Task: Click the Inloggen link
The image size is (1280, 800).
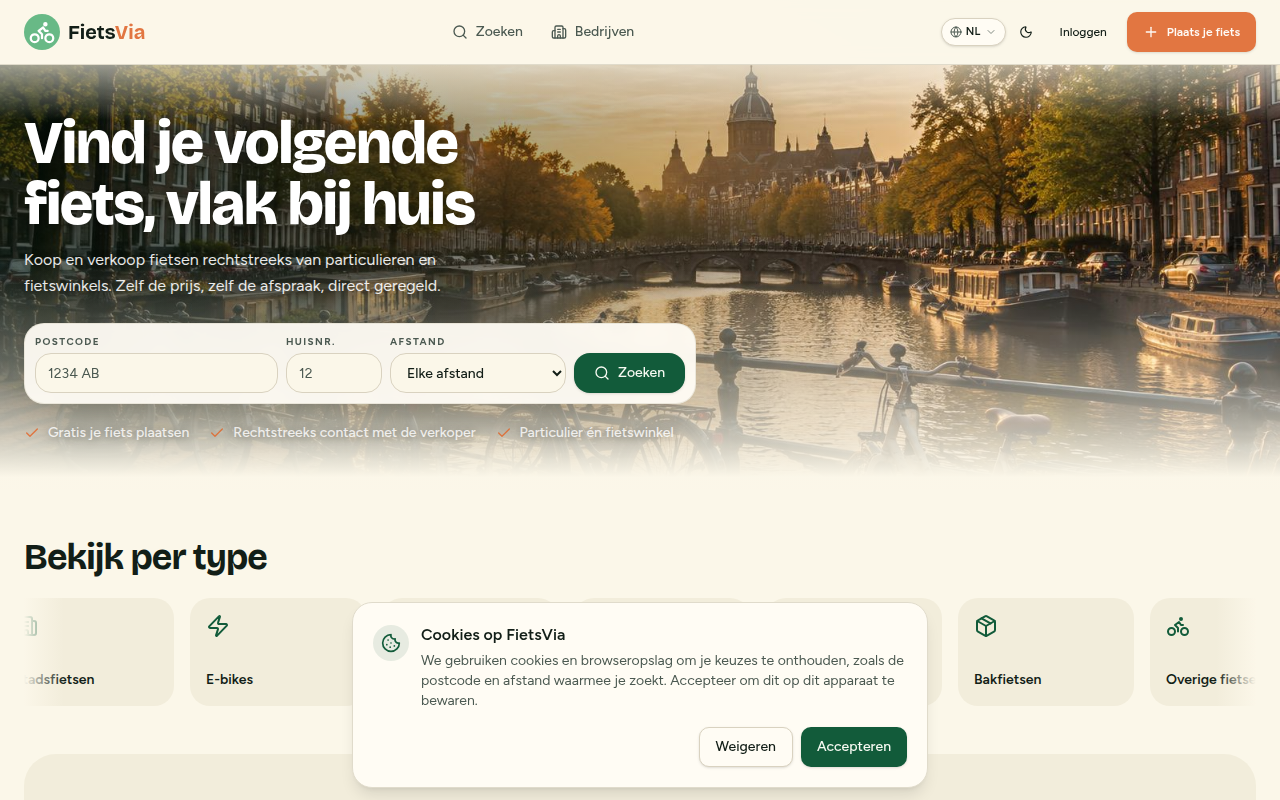Action: (1083, 32)
